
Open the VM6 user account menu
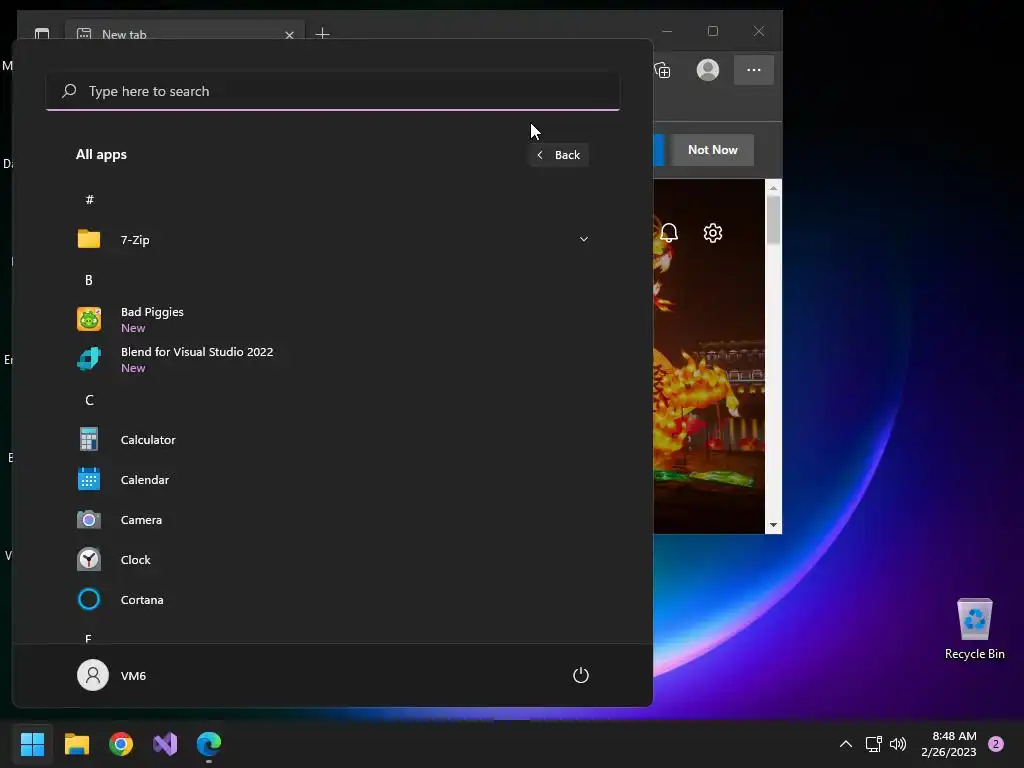pos(112,675)
